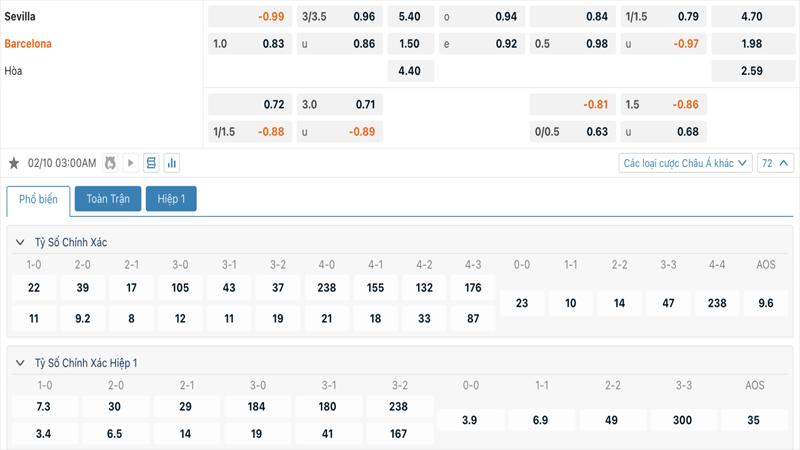Mark match as favorite with star icon

click(14, 163)
